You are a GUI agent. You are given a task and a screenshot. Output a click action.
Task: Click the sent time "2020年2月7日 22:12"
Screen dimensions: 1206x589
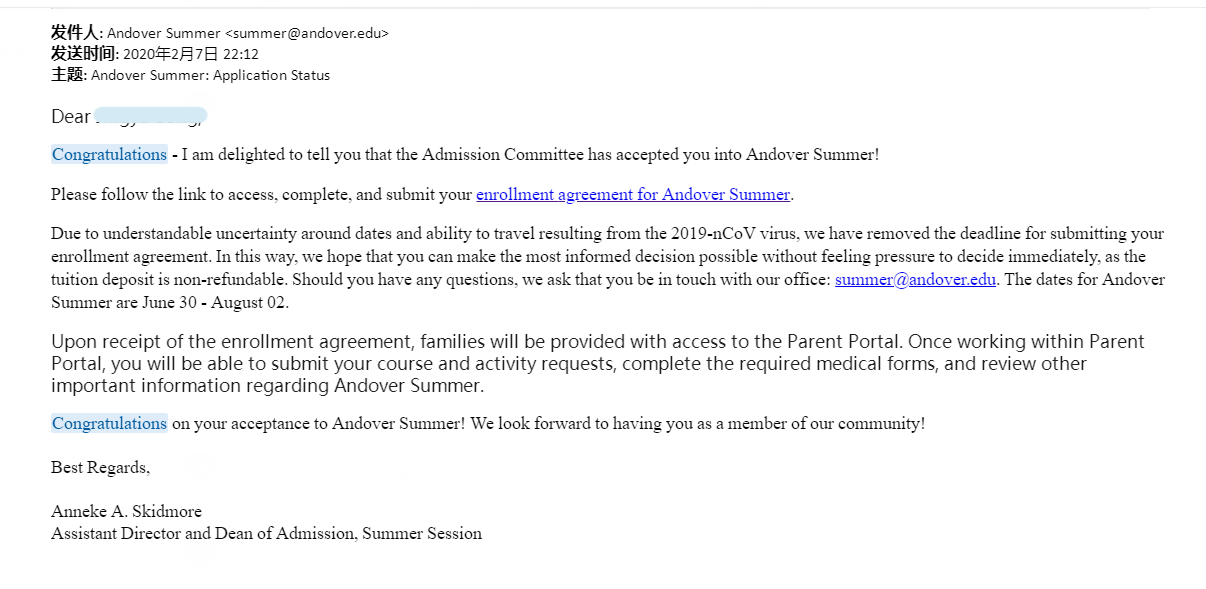tap(191, 54)
